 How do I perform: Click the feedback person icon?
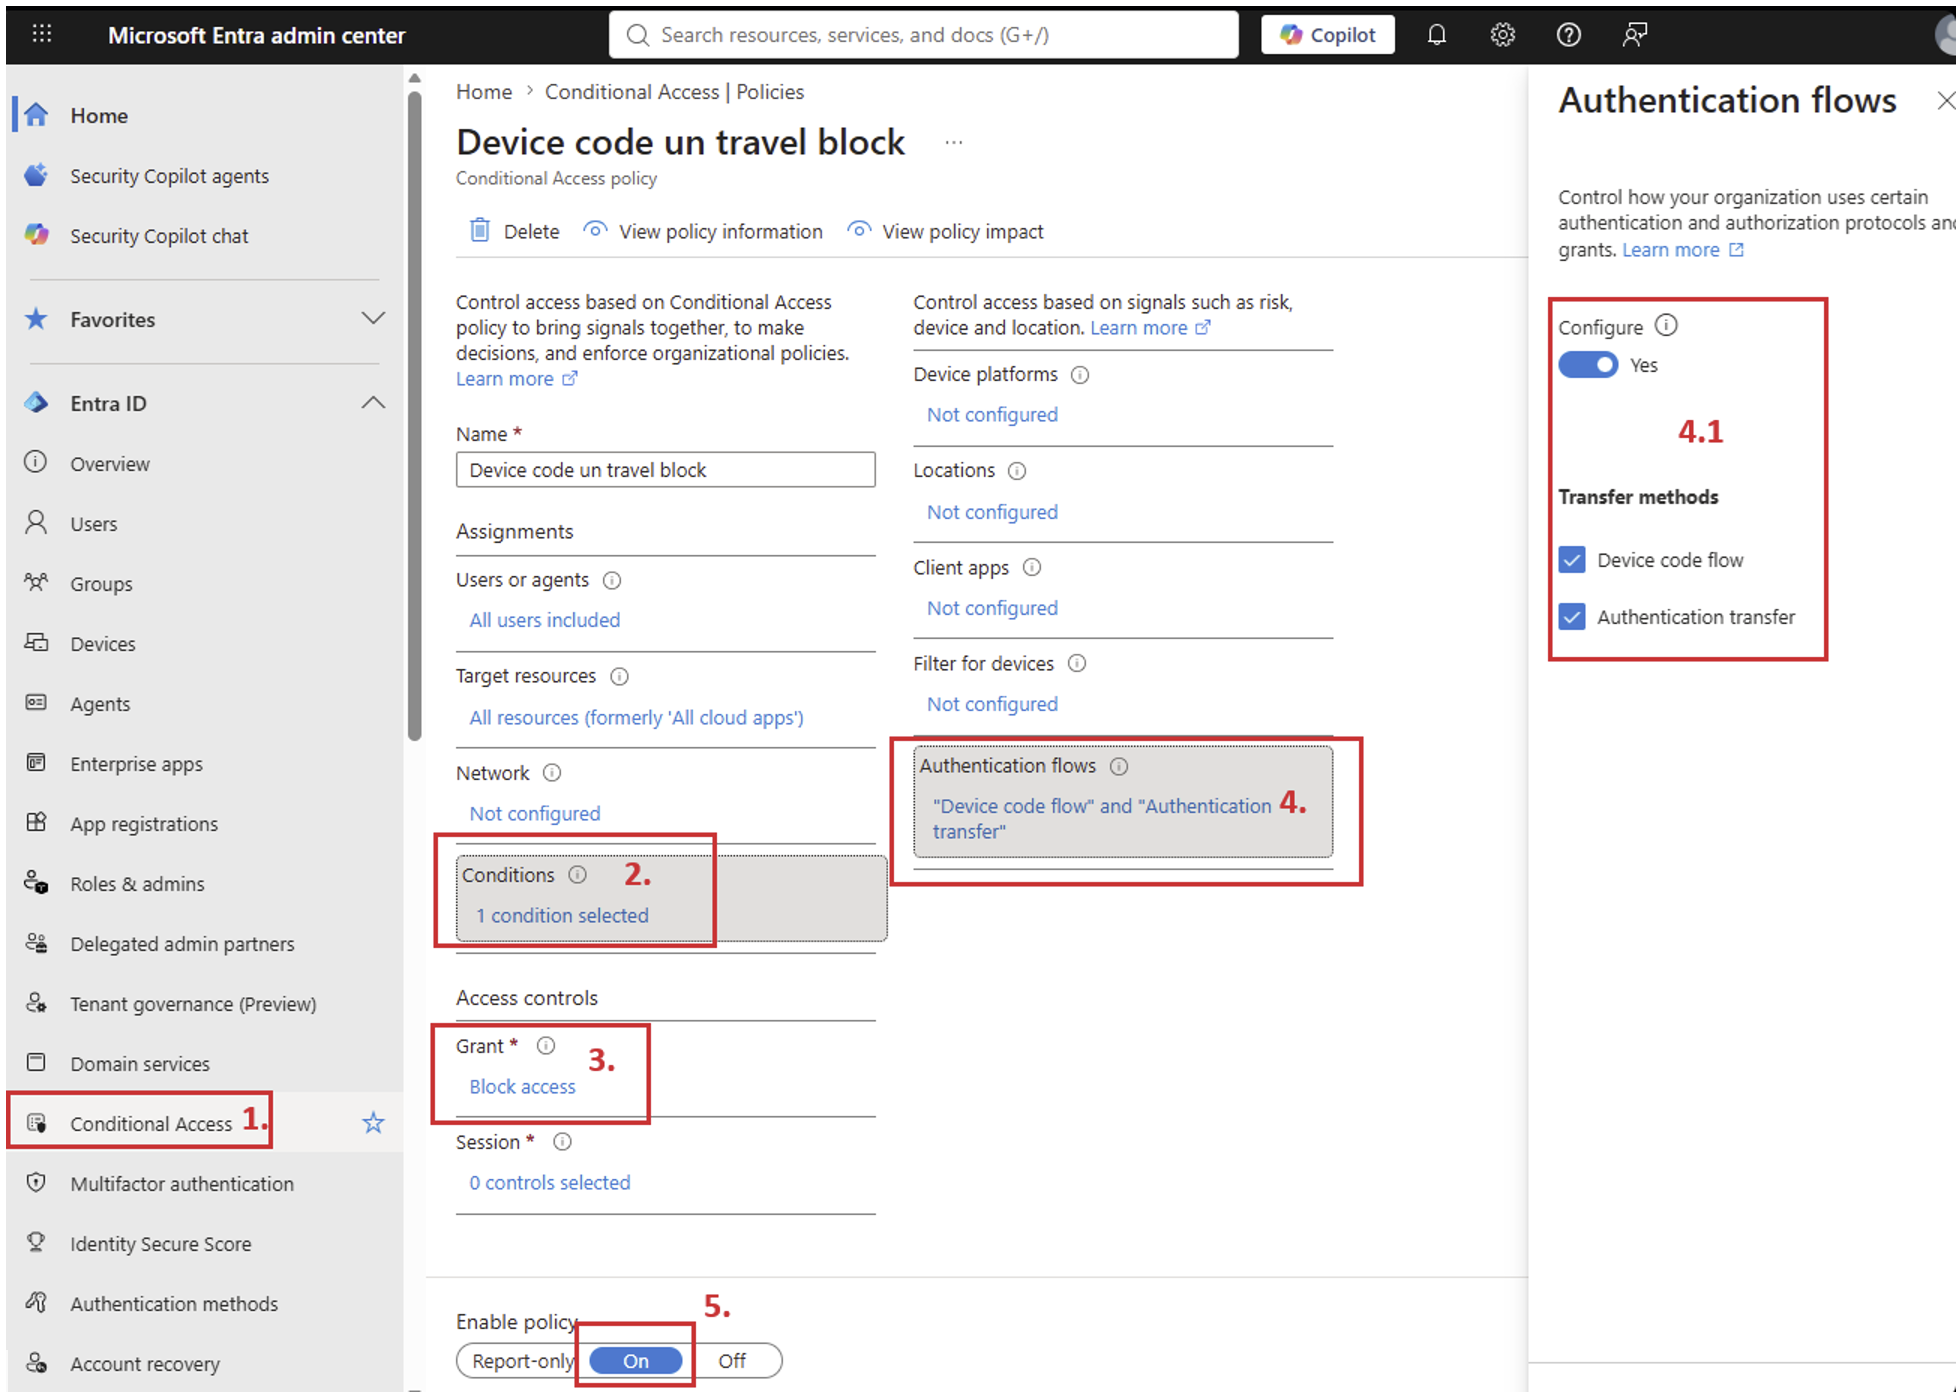click(x=1634, y=35)
